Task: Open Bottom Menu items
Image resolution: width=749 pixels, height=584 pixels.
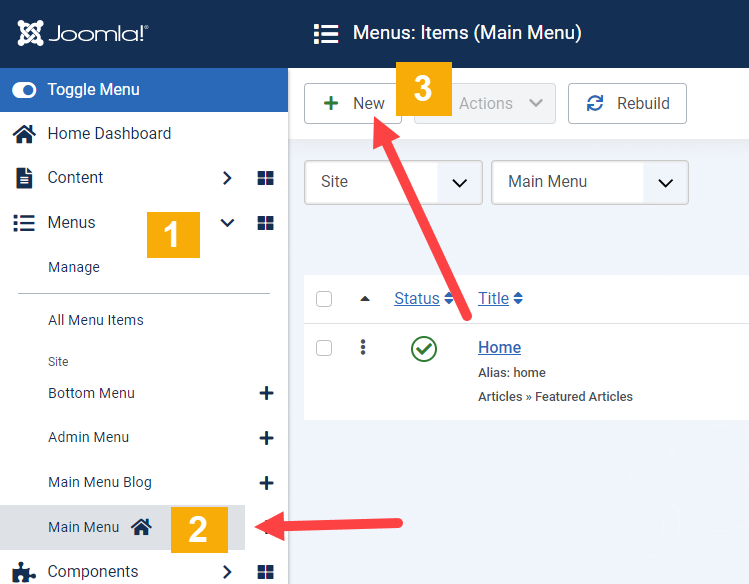Action: coord(91,393)
